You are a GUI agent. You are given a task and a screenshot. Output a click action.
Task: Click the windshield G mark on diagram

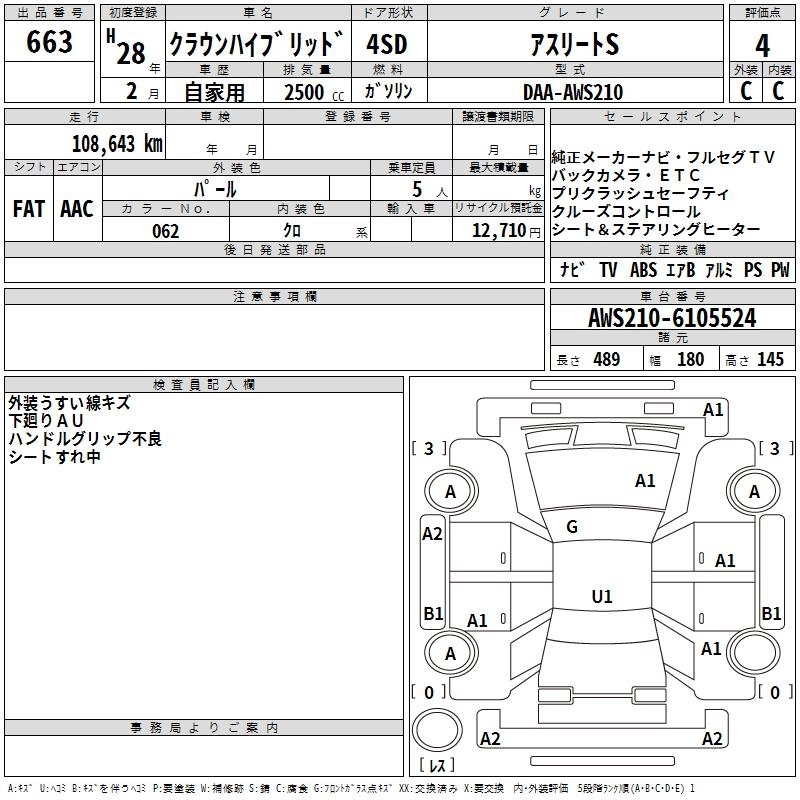tap(572, 527)
